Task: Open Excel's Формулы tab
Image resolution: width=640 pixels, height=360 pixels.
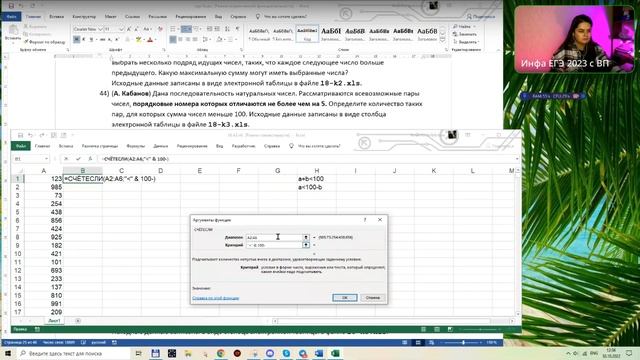Action: pyautogui.click(x=136, y=146)
